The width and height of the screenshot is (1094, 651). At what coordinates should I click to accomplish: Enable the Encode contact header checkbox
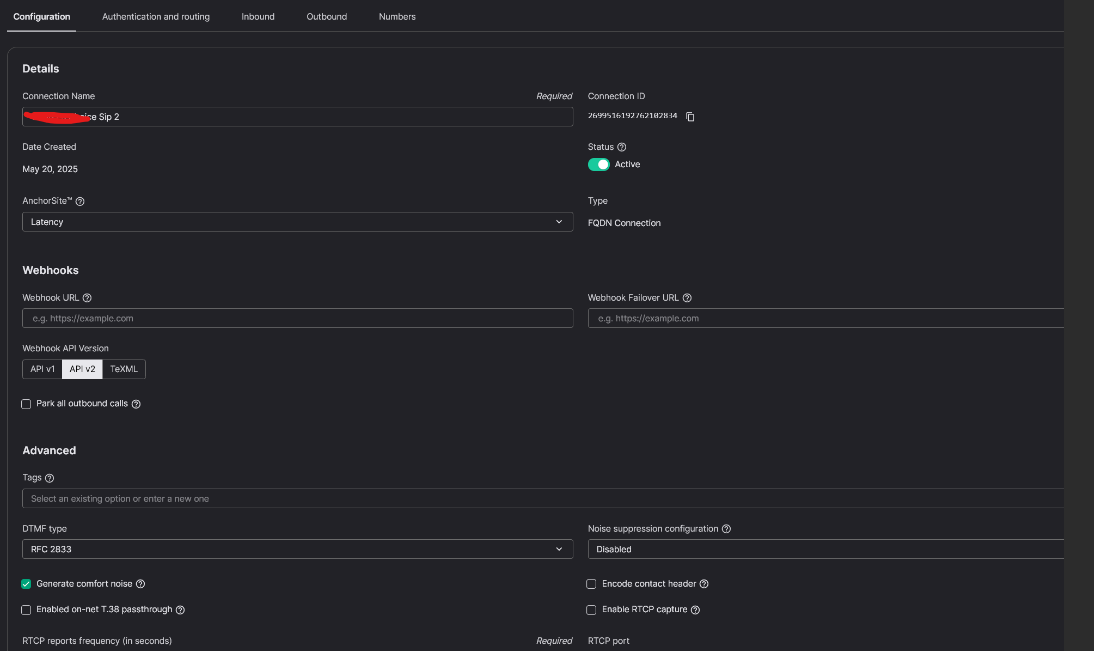[592, 584]
